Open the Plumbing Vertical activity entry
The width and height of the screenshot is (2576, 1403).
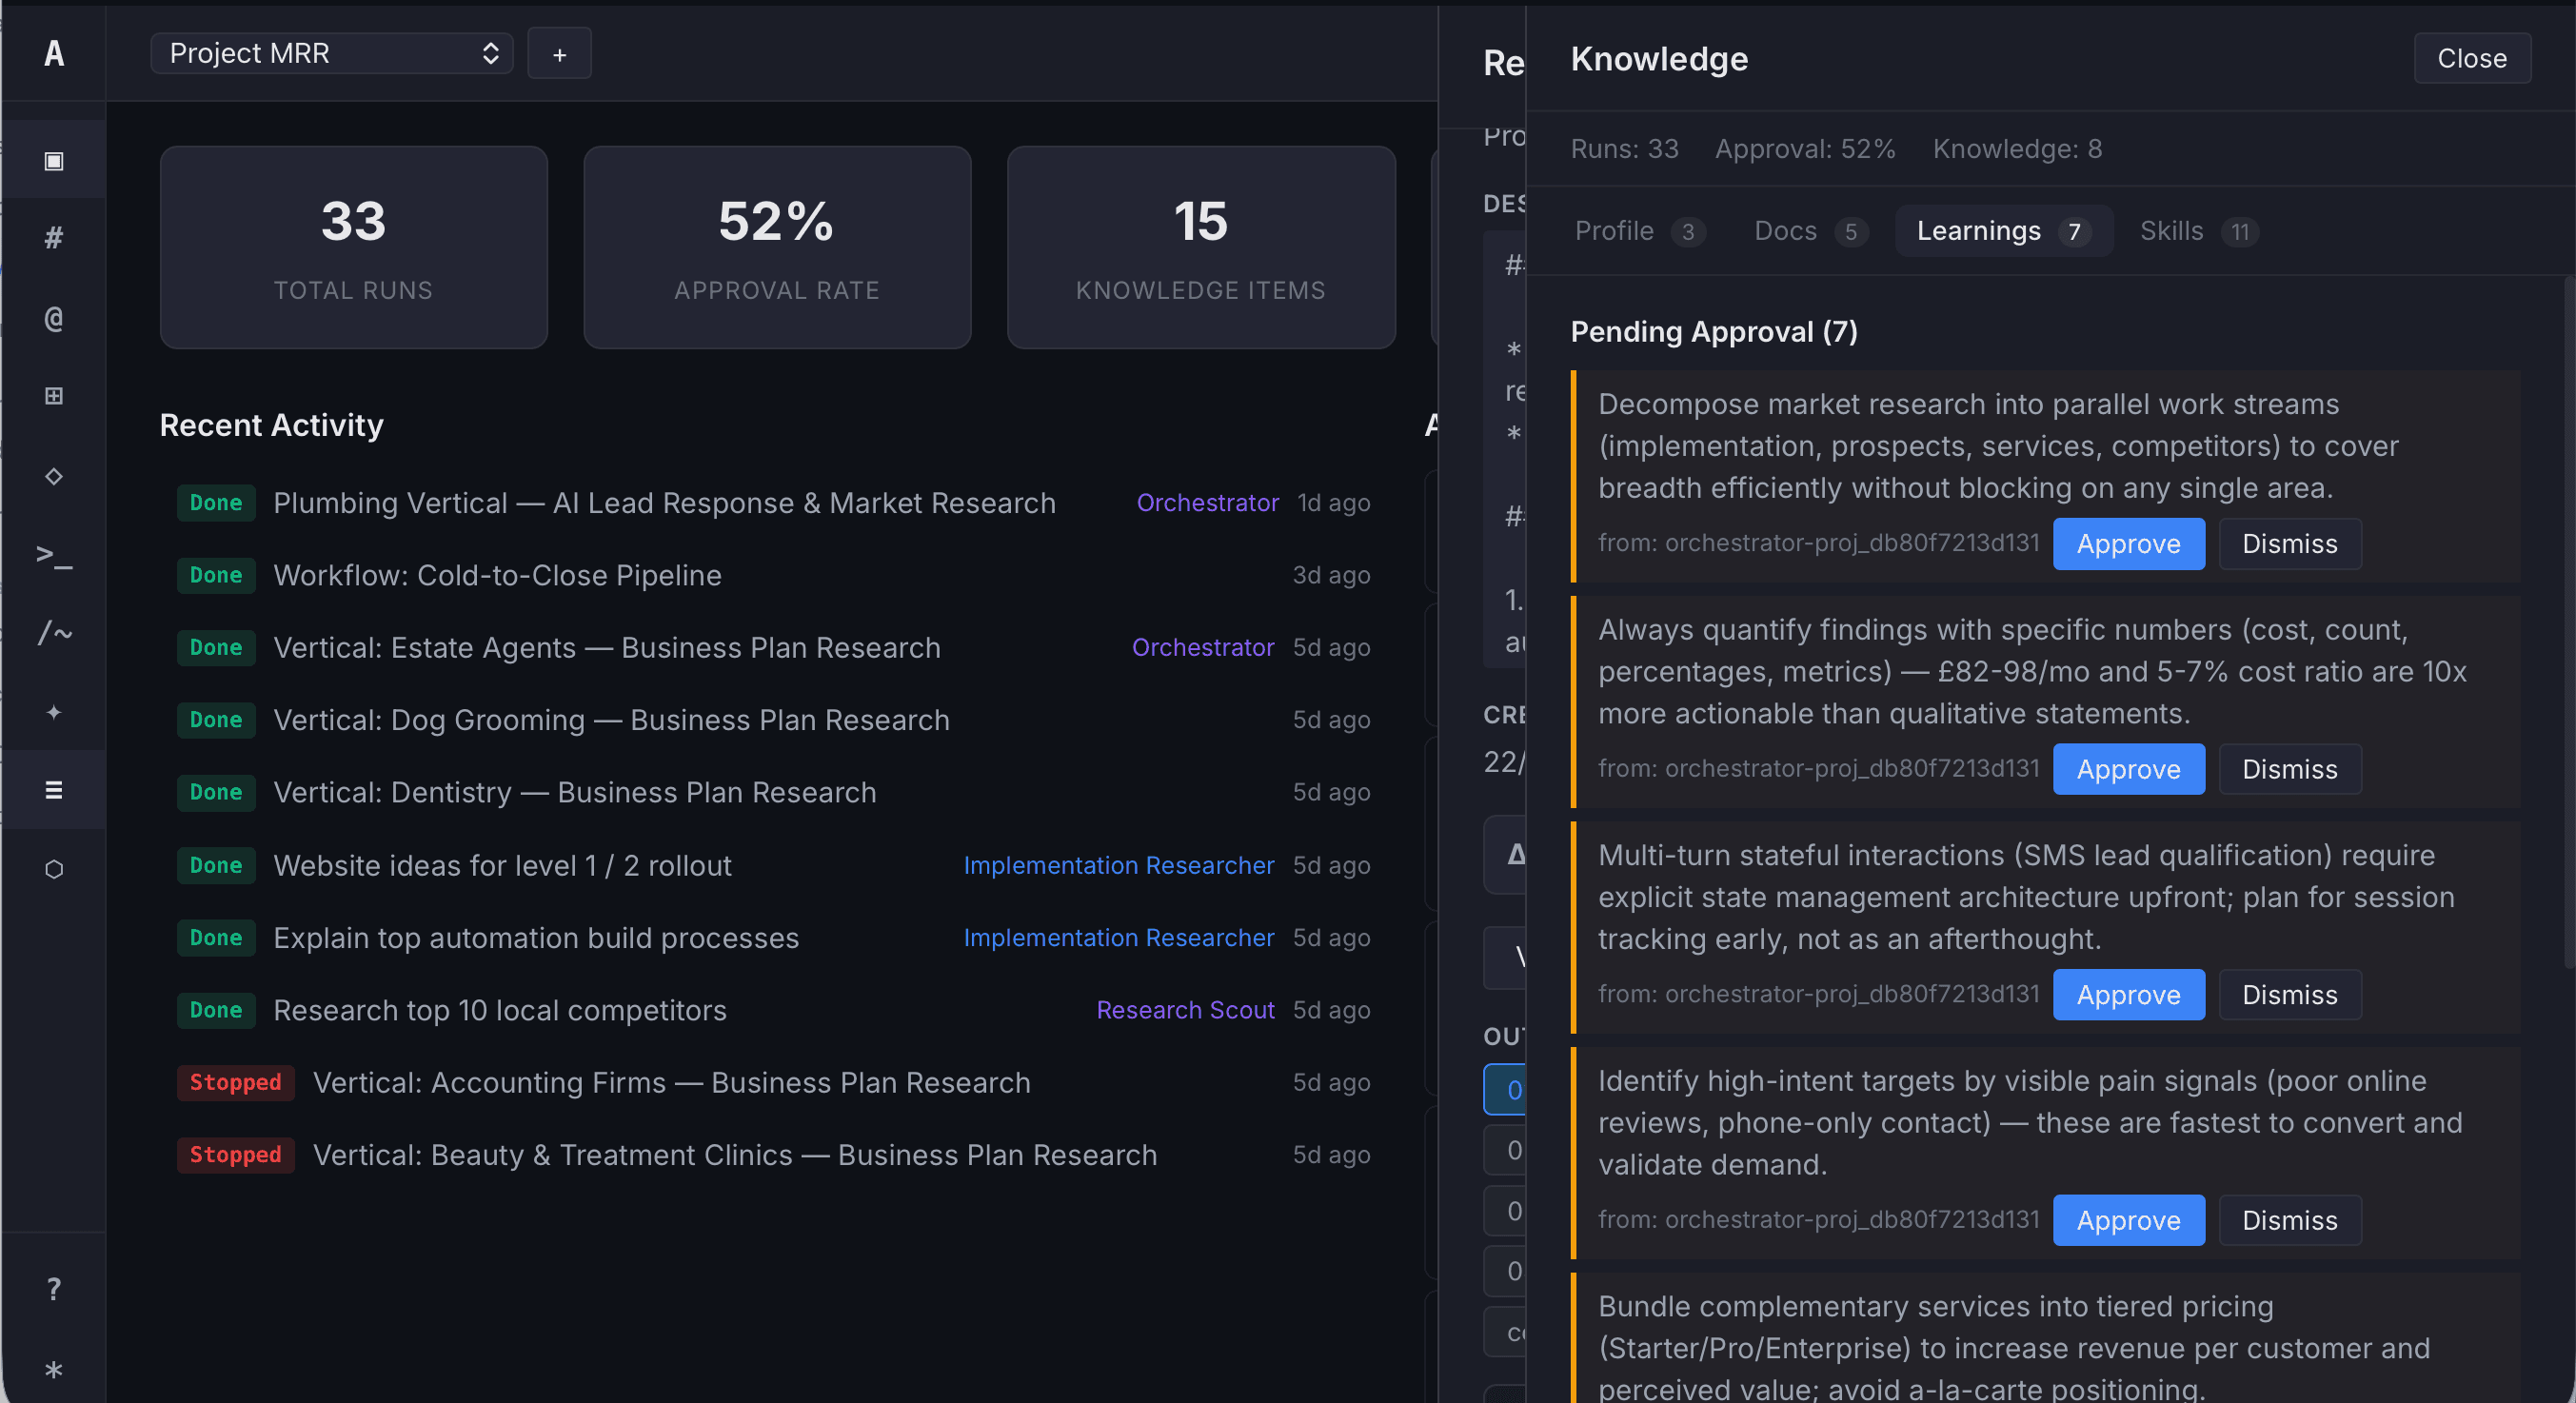coord(664,503)
